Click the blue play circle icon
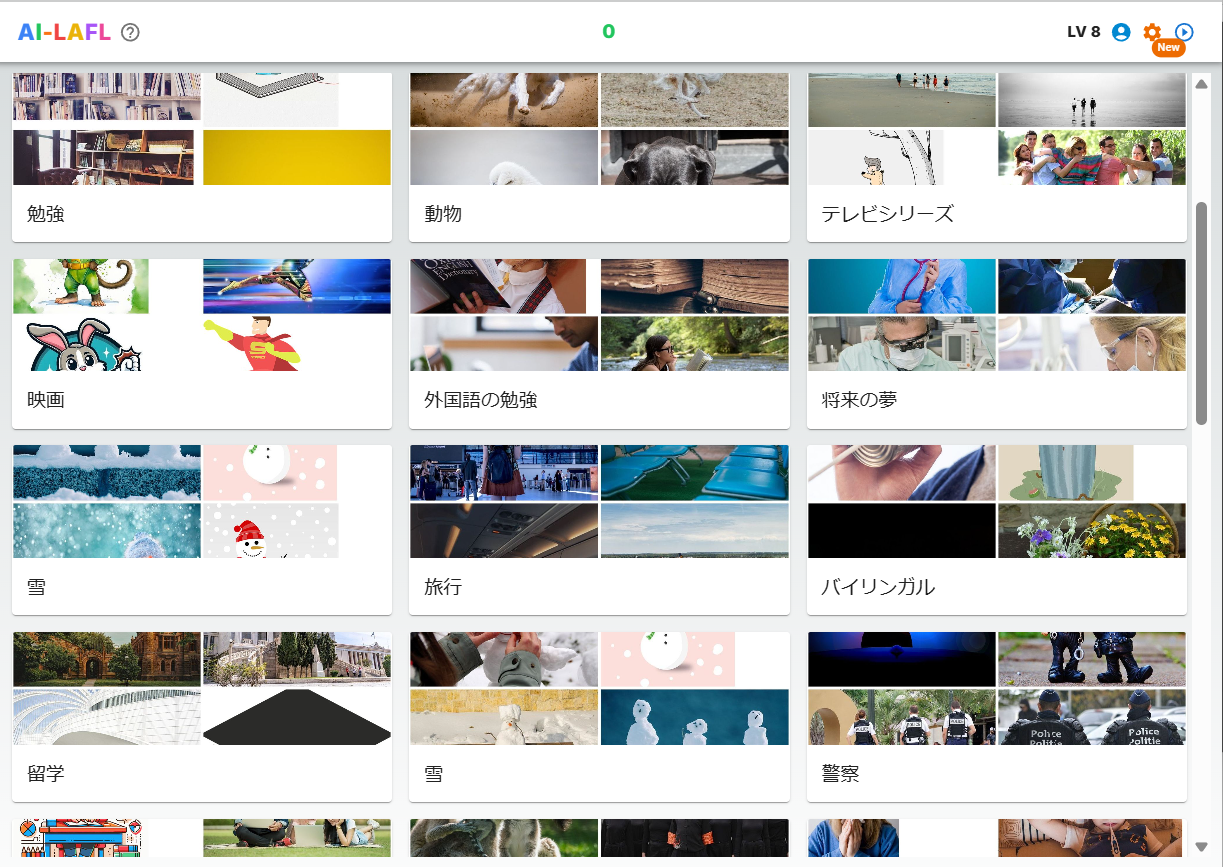Image resolution: width=1223 pixels, height=867 pixels. [1184, 32]
